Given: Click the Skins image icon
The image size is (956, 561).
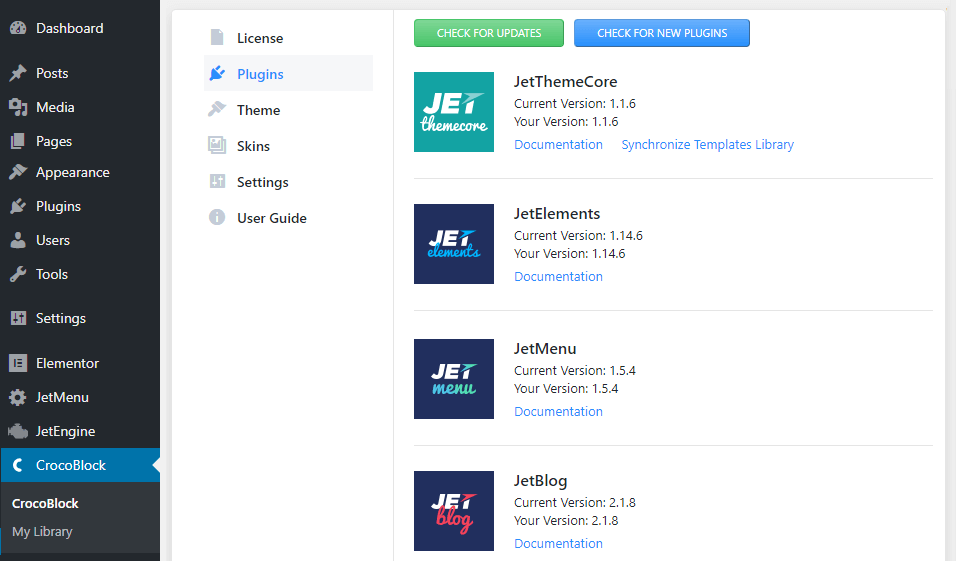Looking at the screenshot, I should pos(217,146).
